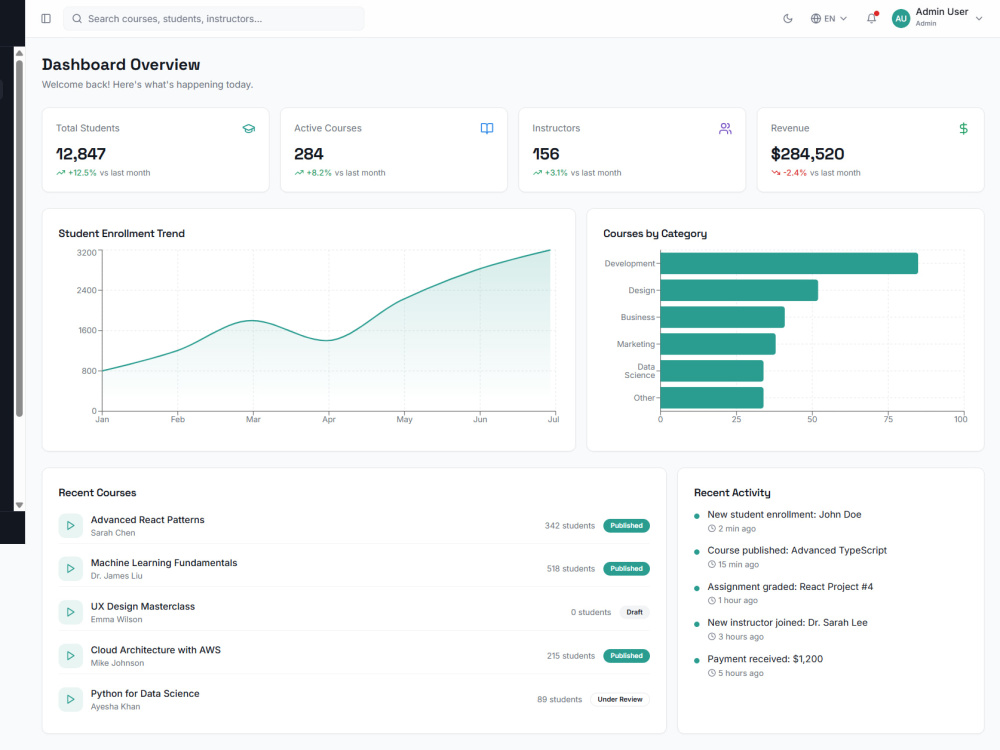Click the Marketing bar in category chart
Viewport: 1000px width, 750px height.
[x=718, y=344]
